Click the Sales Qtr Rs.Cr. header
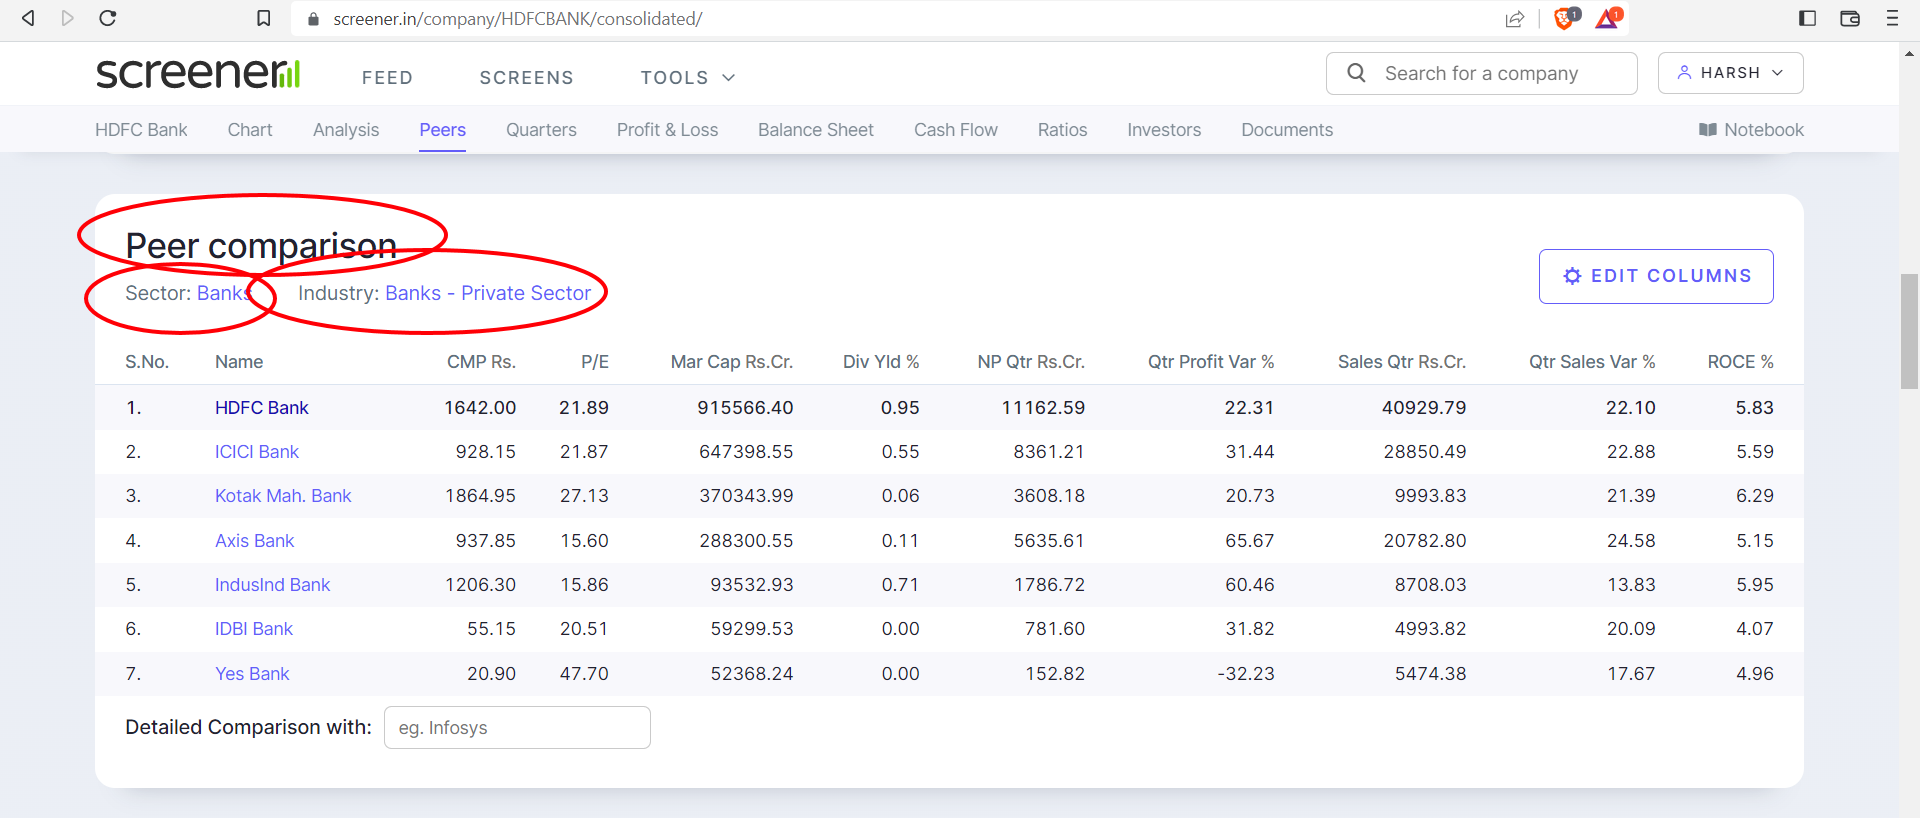The height and width of the screenshot is (818, 1920). click(x=1402, y=362)
